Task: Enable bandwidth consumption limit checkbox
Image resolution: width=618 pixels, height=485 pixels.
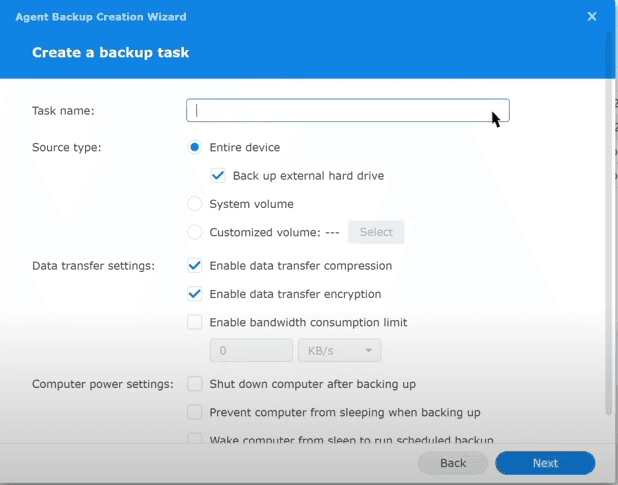Action: pyautogui.click(x=195, y=322)
